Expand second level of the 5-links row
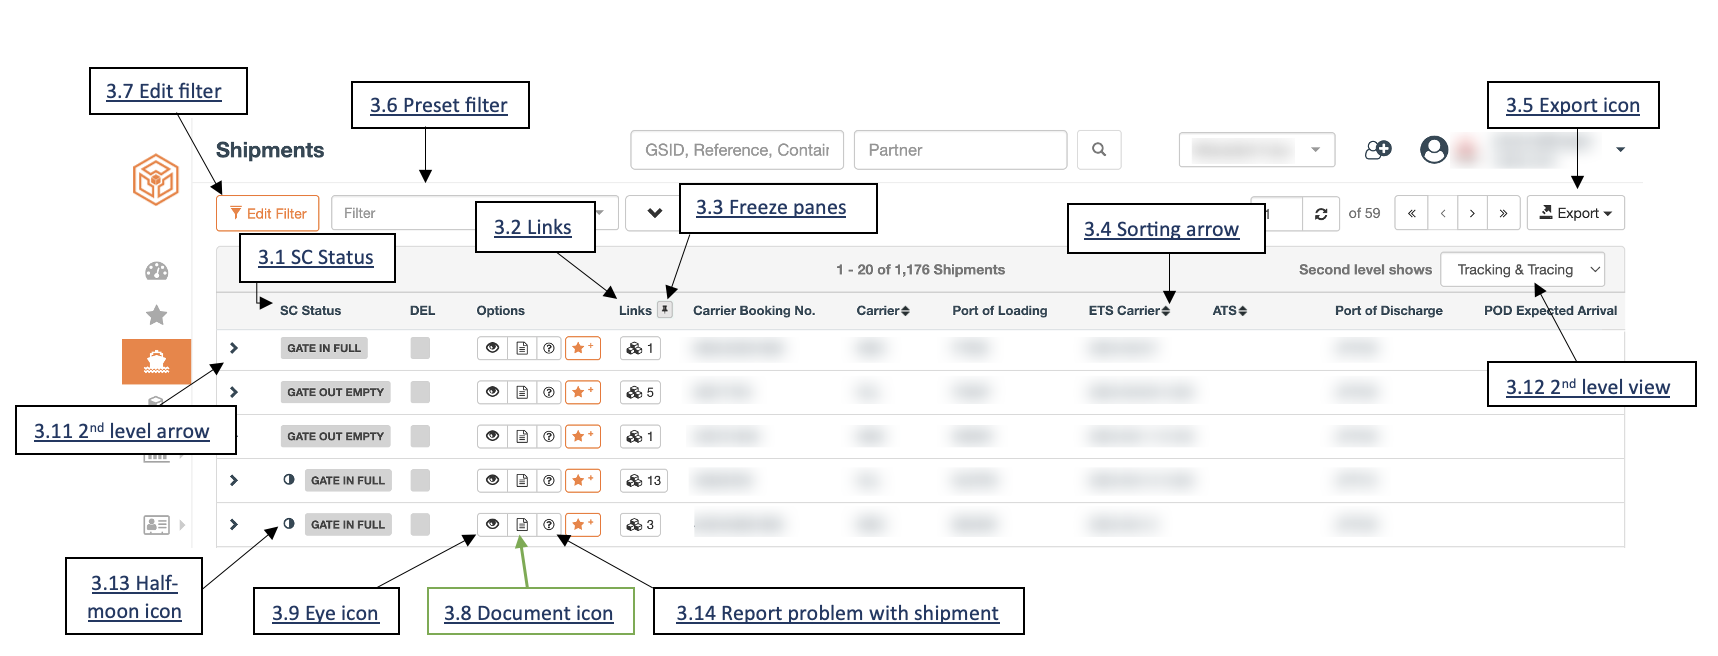This screenshot has height=656, width=1718. coord(234,392)
